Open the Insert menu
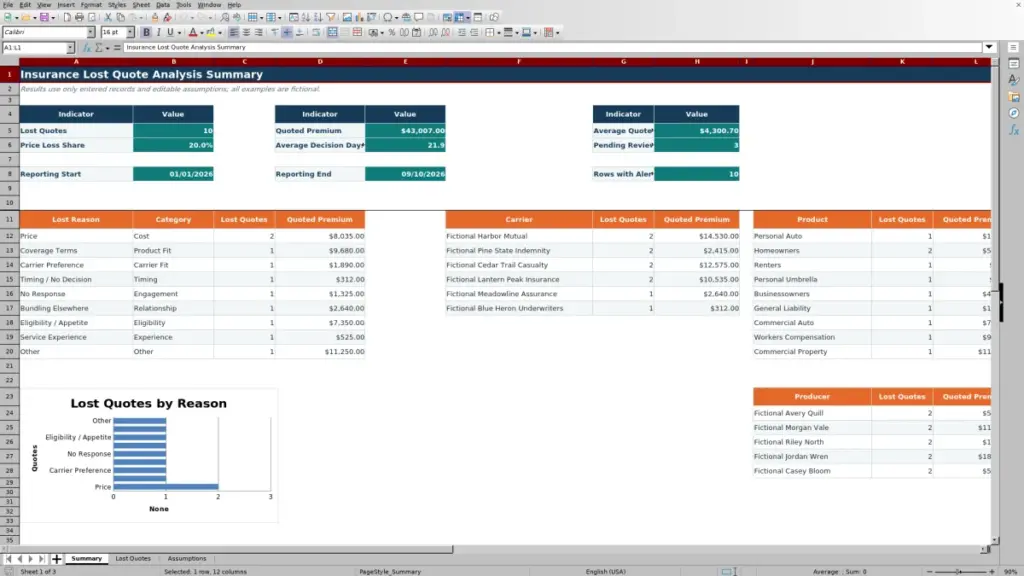Viewport: 1024px width, 576px height. tap(66, 5)
